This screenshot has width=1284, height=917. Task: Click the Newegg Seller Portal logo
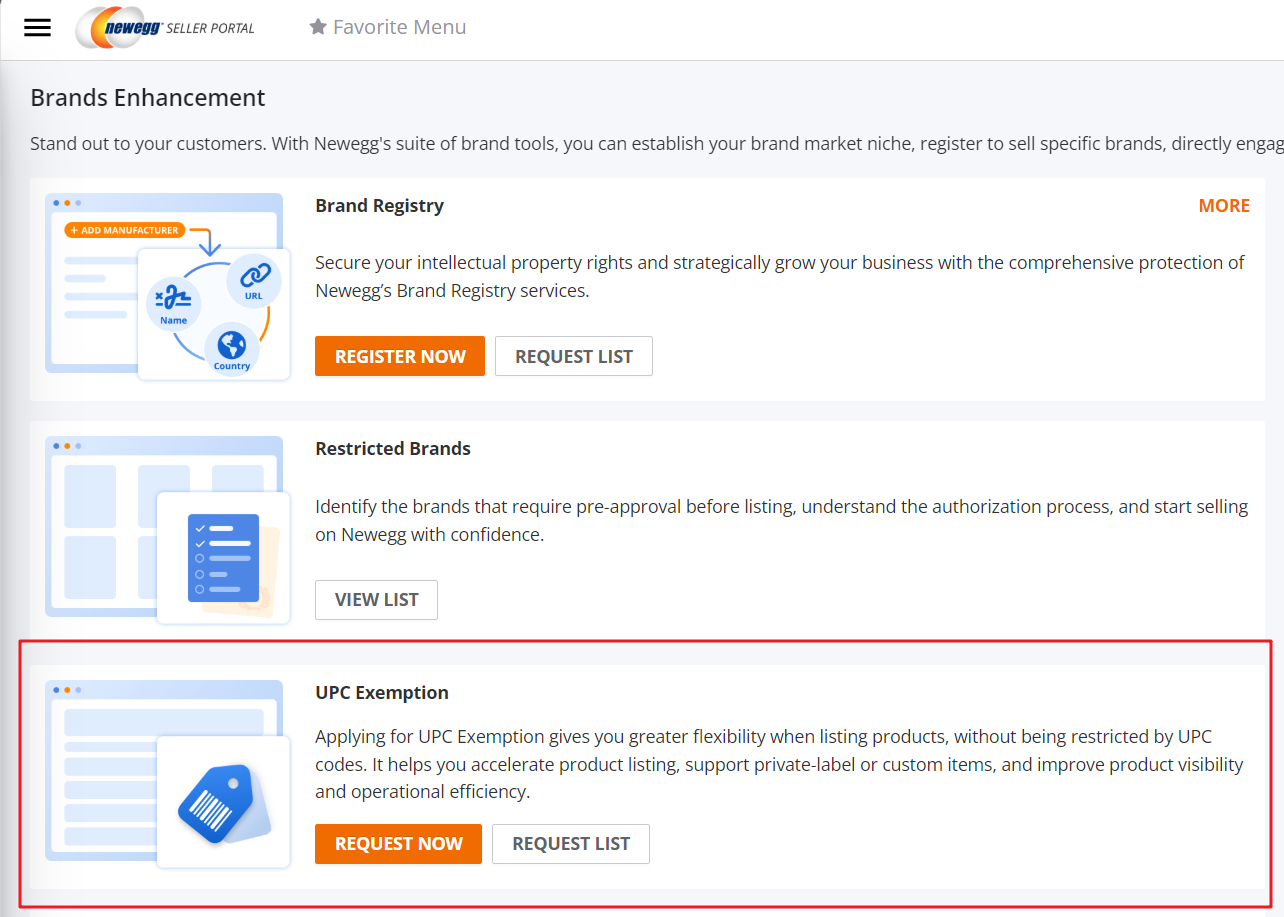click(166, 28)
